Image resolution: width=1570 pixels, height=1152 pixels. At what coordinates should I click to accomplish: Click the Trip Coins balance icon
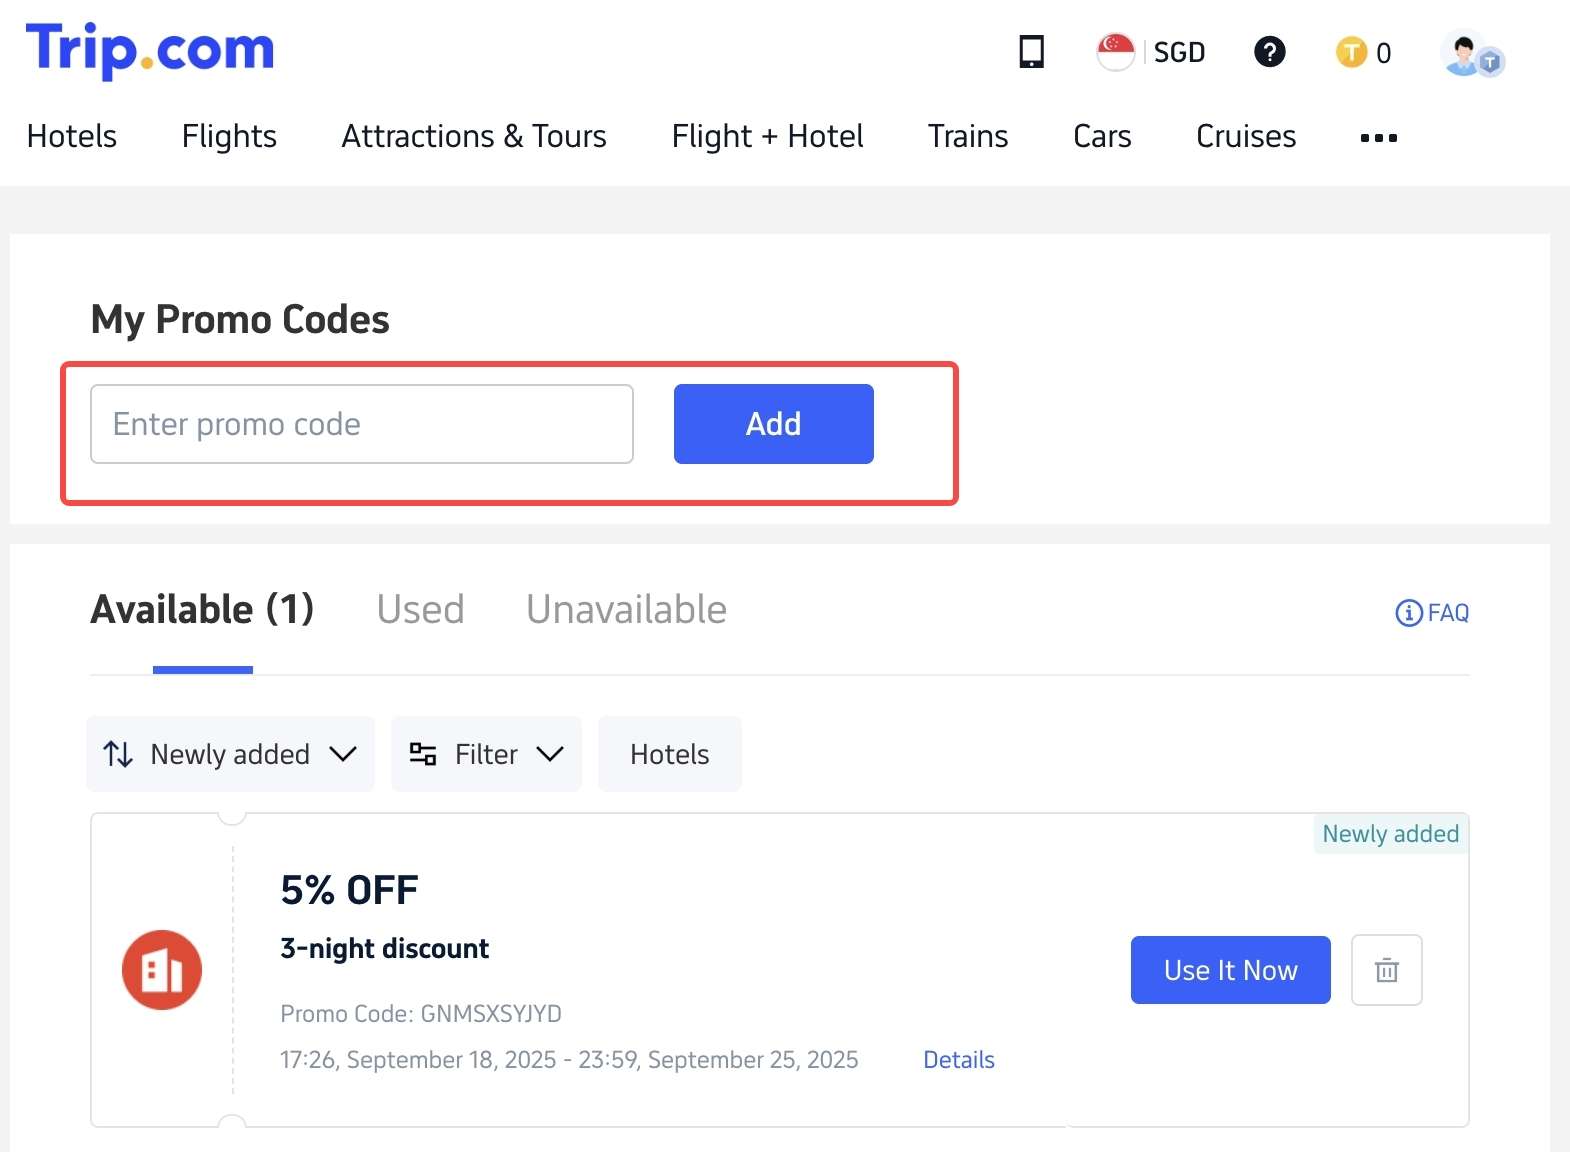coord(1351,52)
